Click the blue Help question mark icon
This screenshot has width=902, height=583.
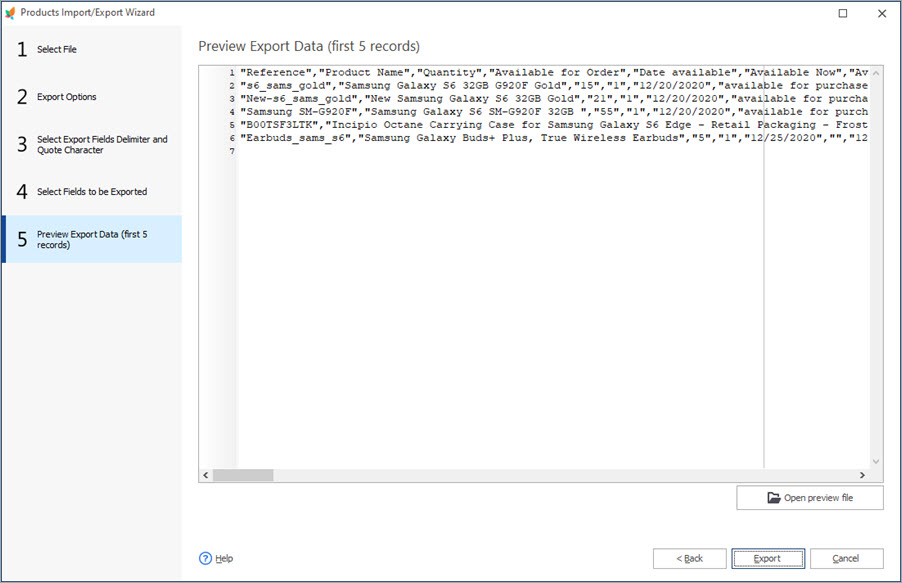pos(206,558)
